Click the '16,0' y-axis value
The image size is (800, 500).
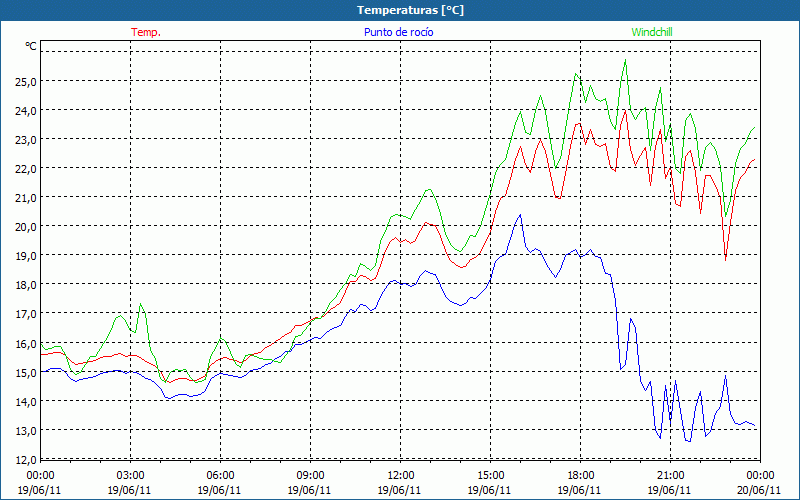(x=24, y=344)
